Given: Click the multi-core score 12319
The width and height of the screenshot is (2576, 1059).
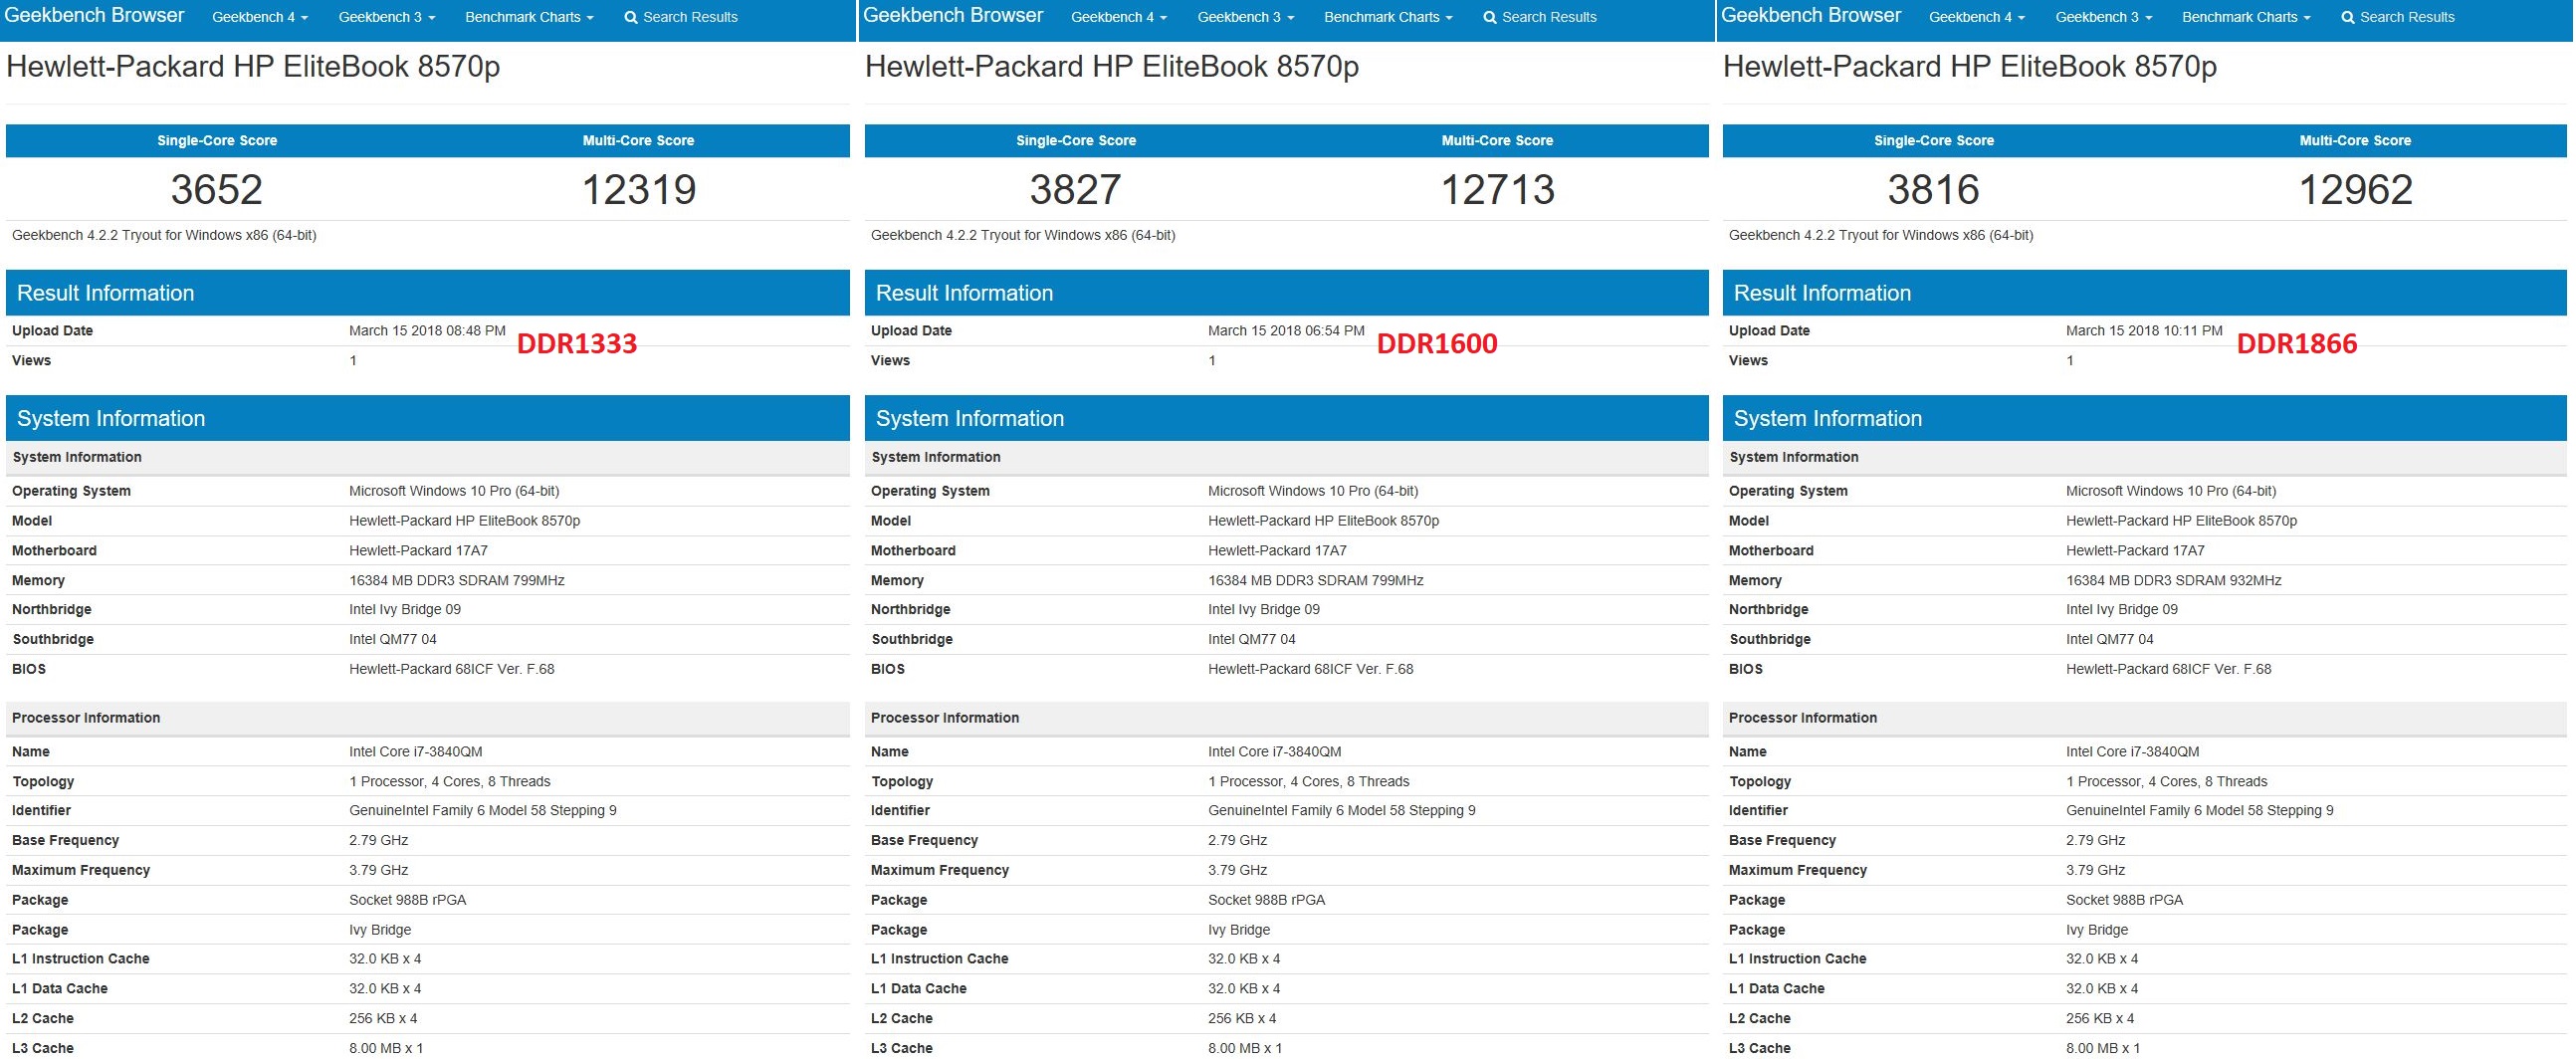Looking at the screenshot, I should pyautogui.click(x=639, y=190).
